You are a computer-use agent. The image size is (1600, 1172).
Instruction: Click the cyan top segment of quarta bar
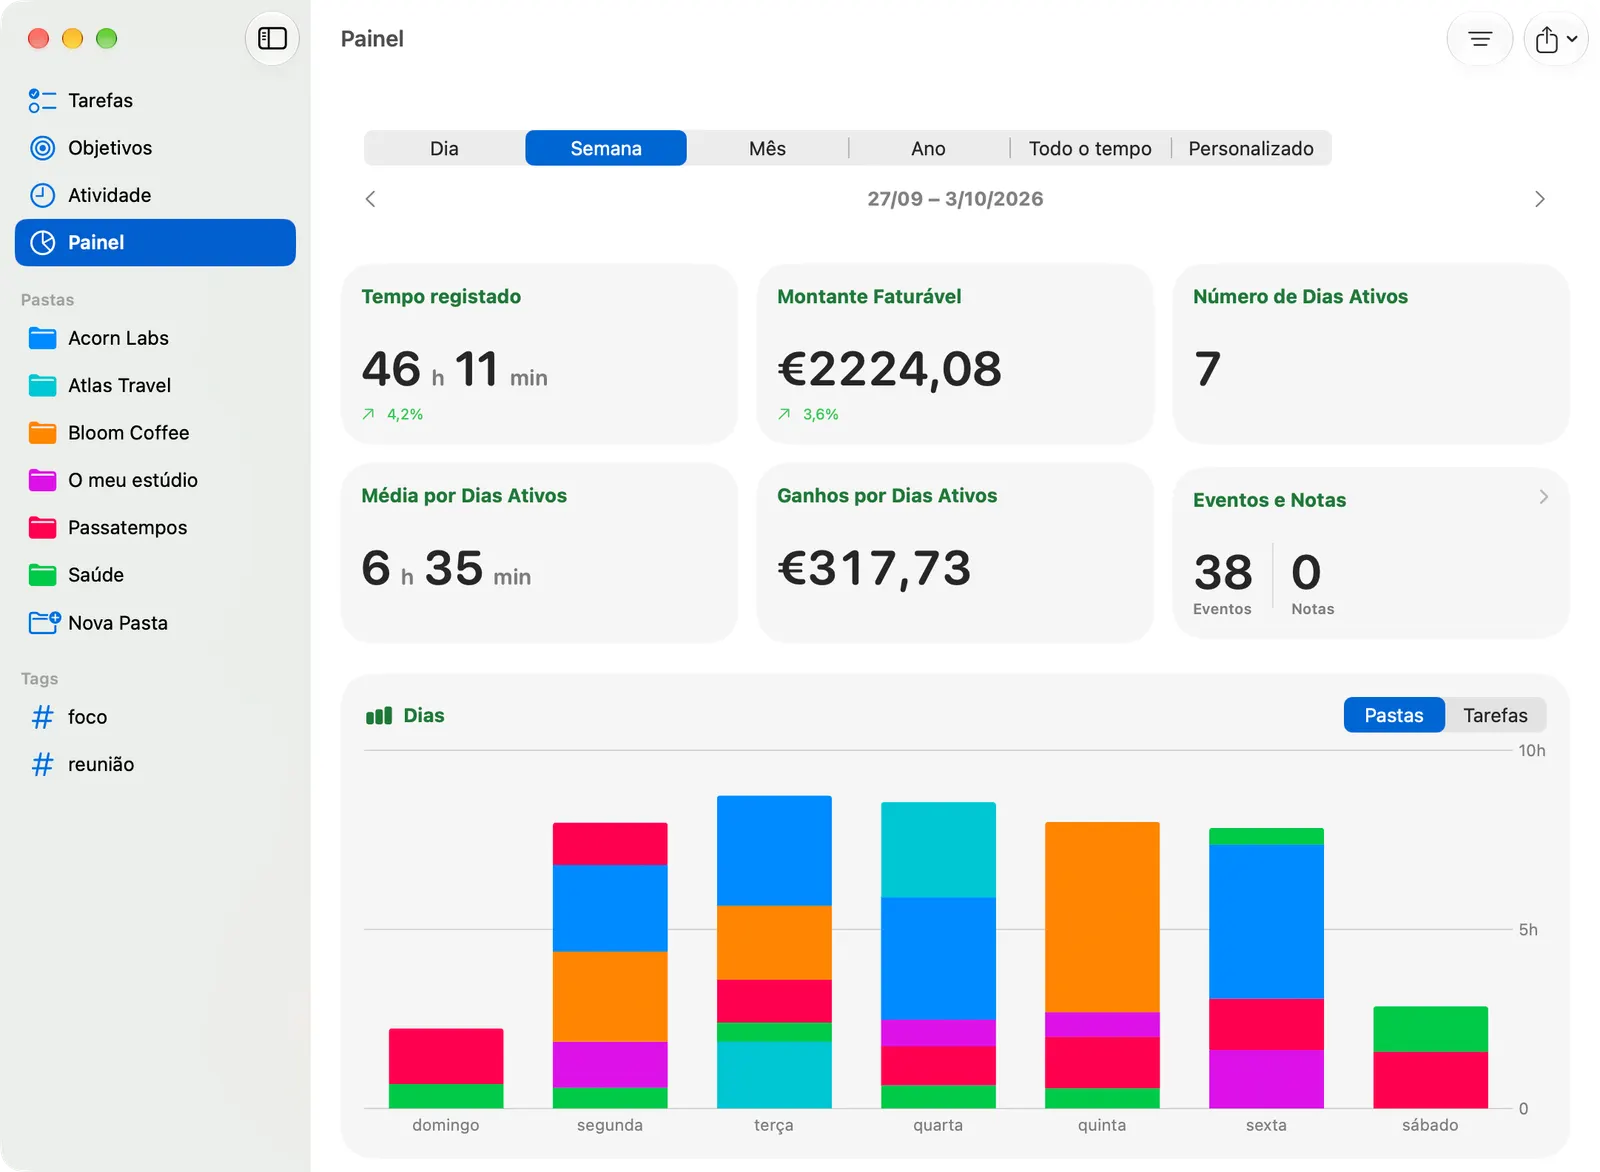coord(938,850)
